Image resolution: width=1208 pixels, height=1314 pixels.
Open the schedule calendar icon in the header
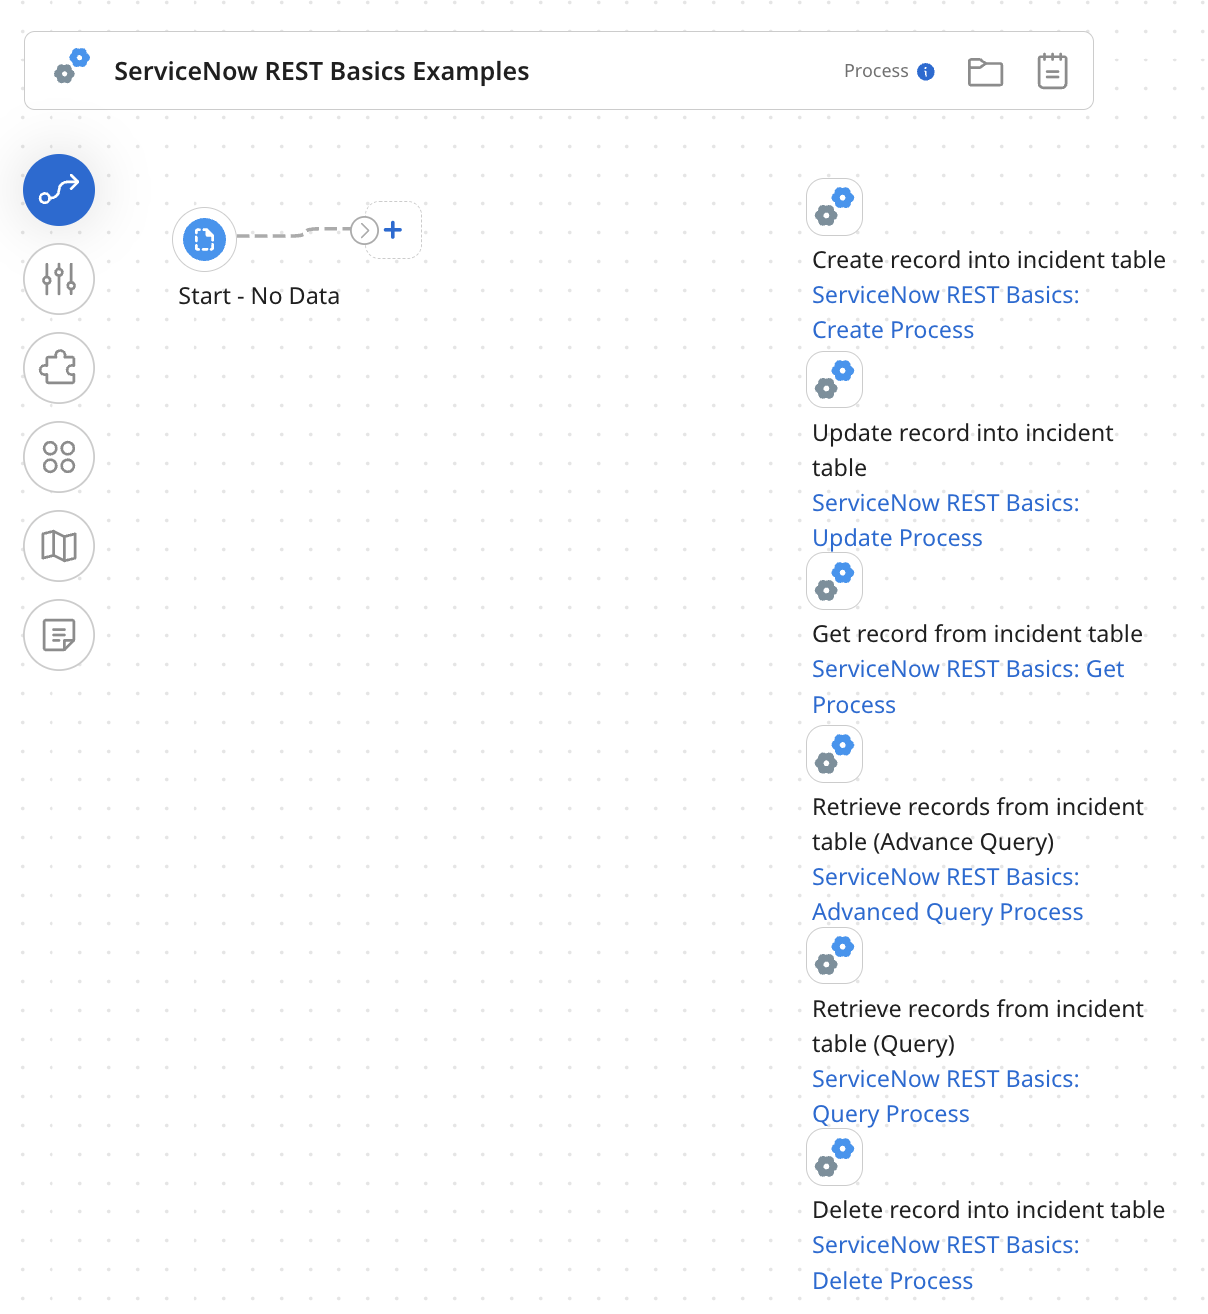click(1051, 71)
